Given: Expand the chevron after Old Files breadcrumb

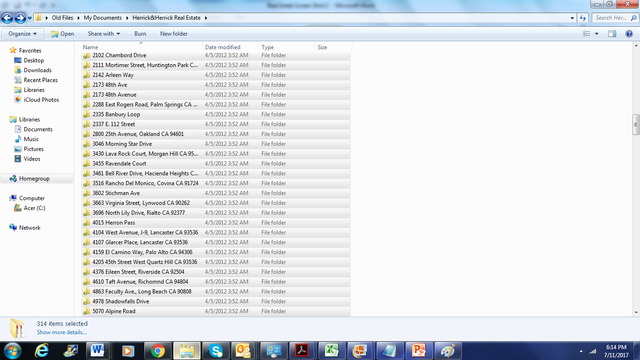Looking at the screenshot, I should tap(78, 18).
